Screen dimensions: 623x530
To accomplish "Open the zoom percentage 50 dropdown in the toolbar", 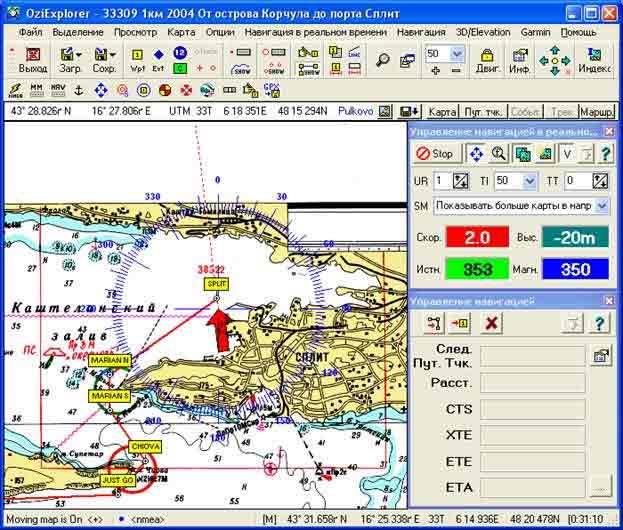I will pyautogui.click(x=457, y=54).
